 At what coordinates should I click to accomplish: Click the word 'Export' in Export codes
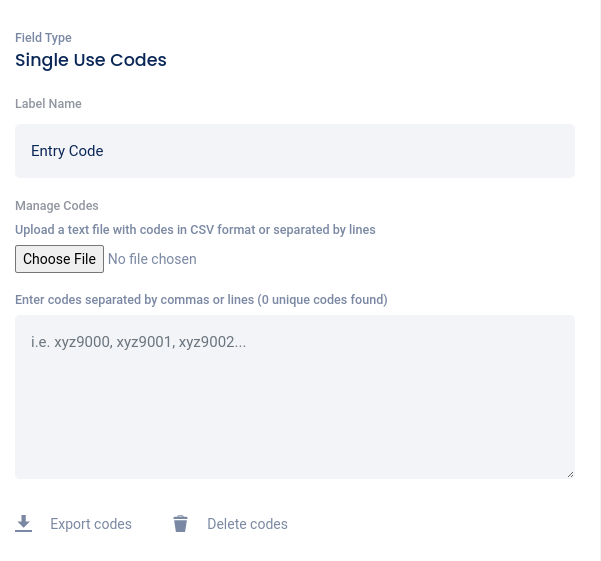click(x=70, y=524)
